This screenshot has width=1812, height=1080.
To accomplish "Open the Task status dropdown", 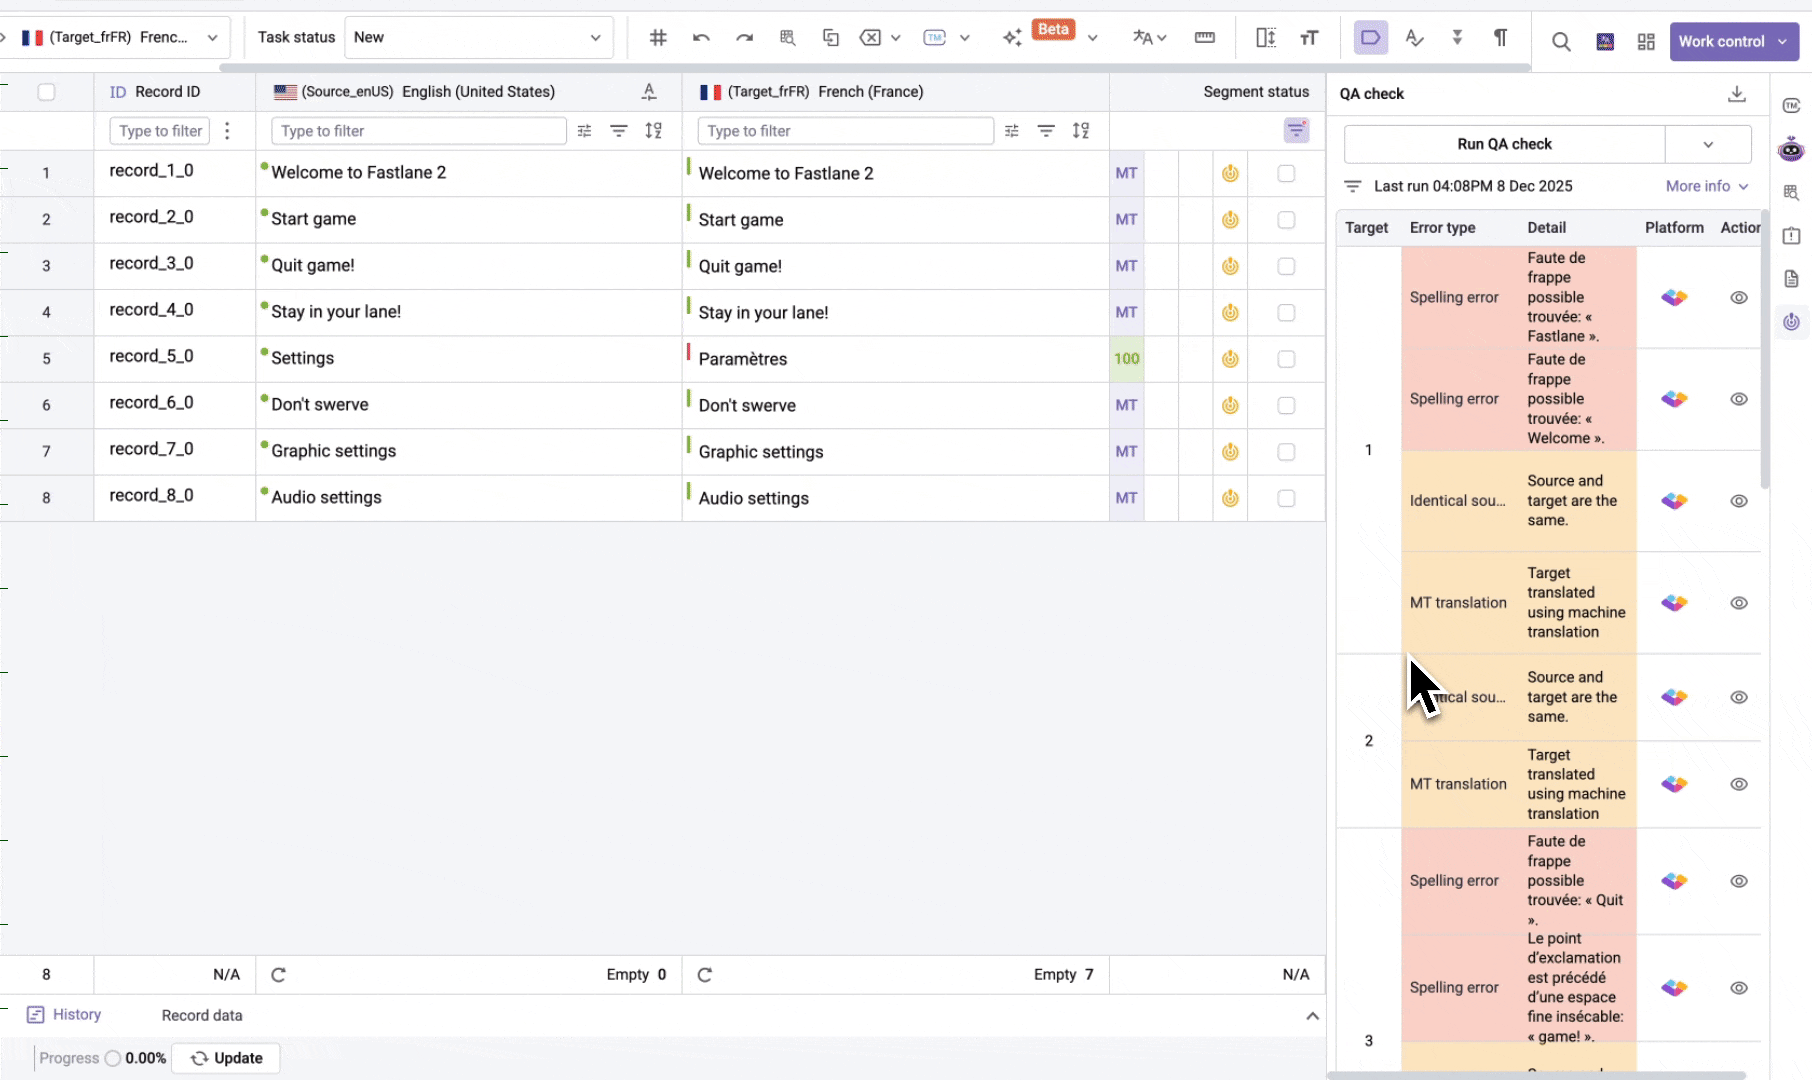I will [478, 38].
